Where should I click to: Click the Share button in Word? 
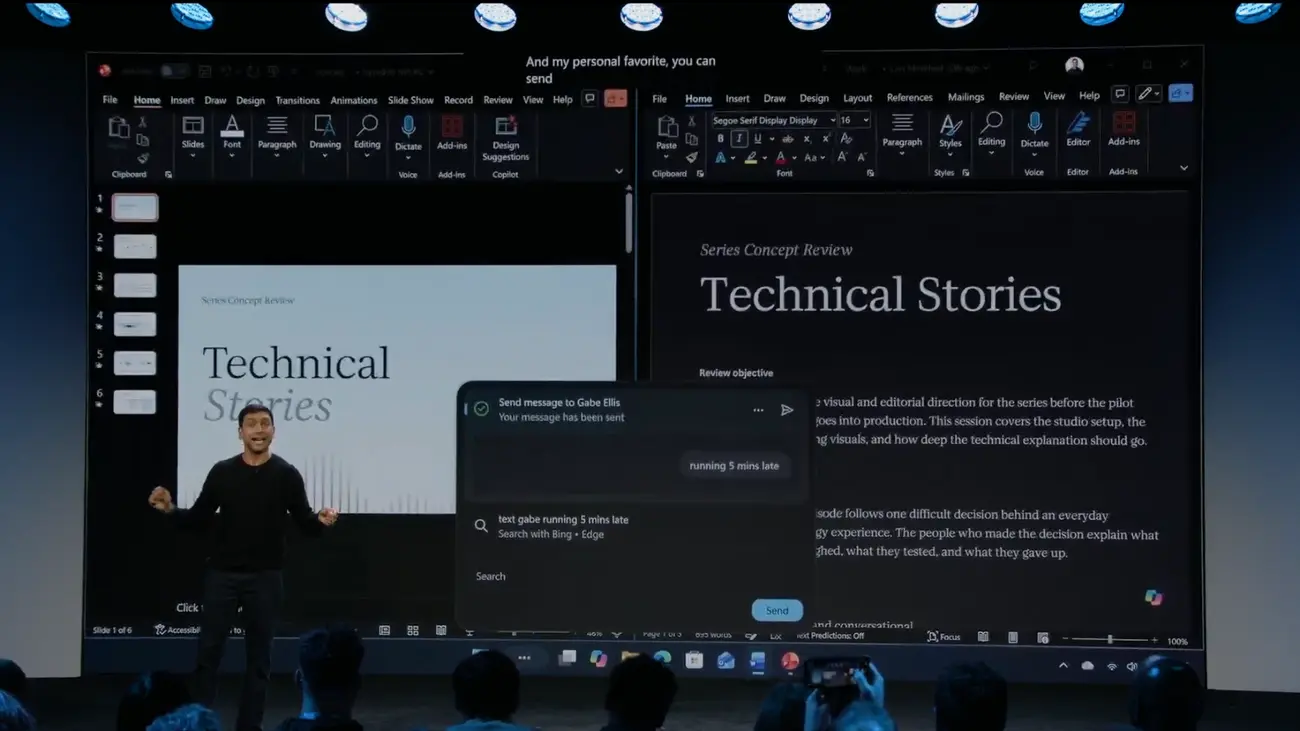(1180, 93)
